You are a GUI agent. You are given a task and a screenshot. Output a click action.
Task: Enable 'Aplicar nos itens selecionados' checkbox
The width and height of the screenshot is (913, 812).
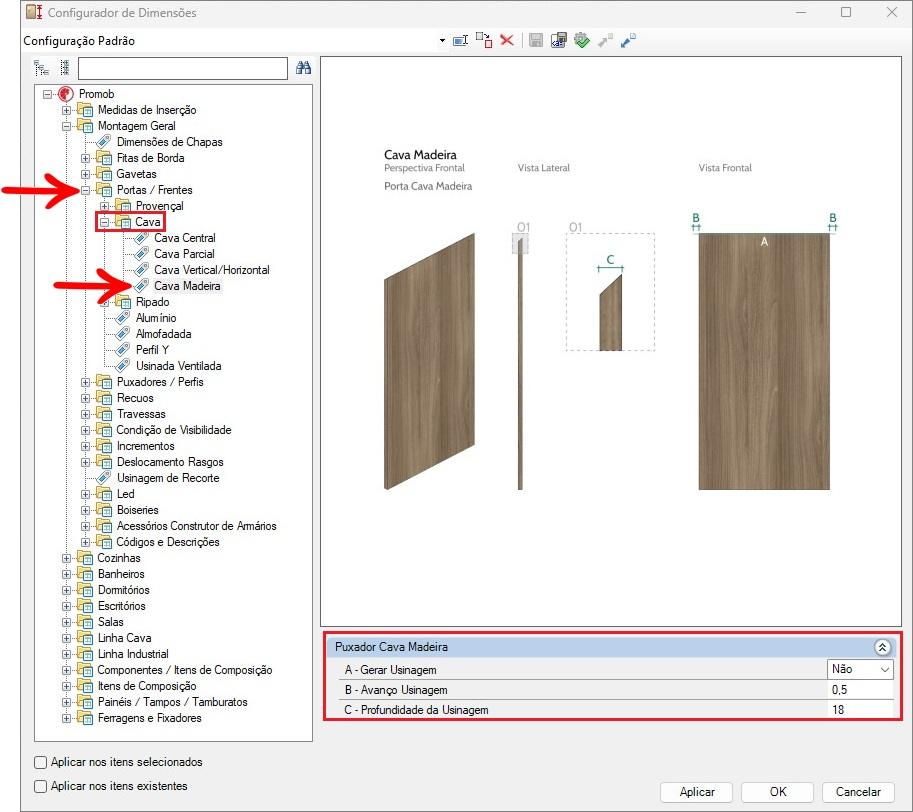pos(41,762)
